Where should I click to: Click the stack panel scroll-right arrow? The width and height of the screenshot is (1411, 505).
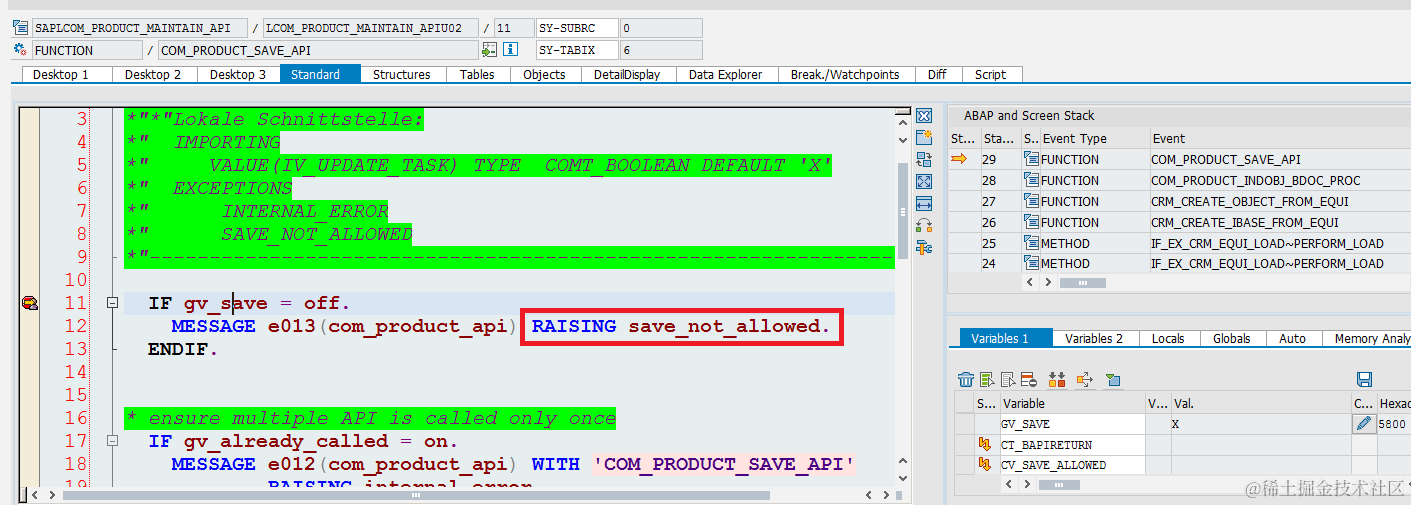coord(1050,283)
